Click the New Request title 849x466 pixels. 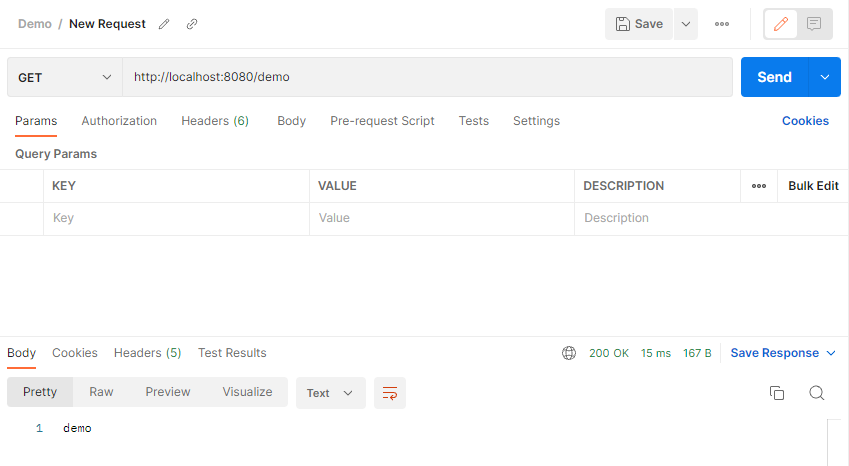tap(107, 24)
